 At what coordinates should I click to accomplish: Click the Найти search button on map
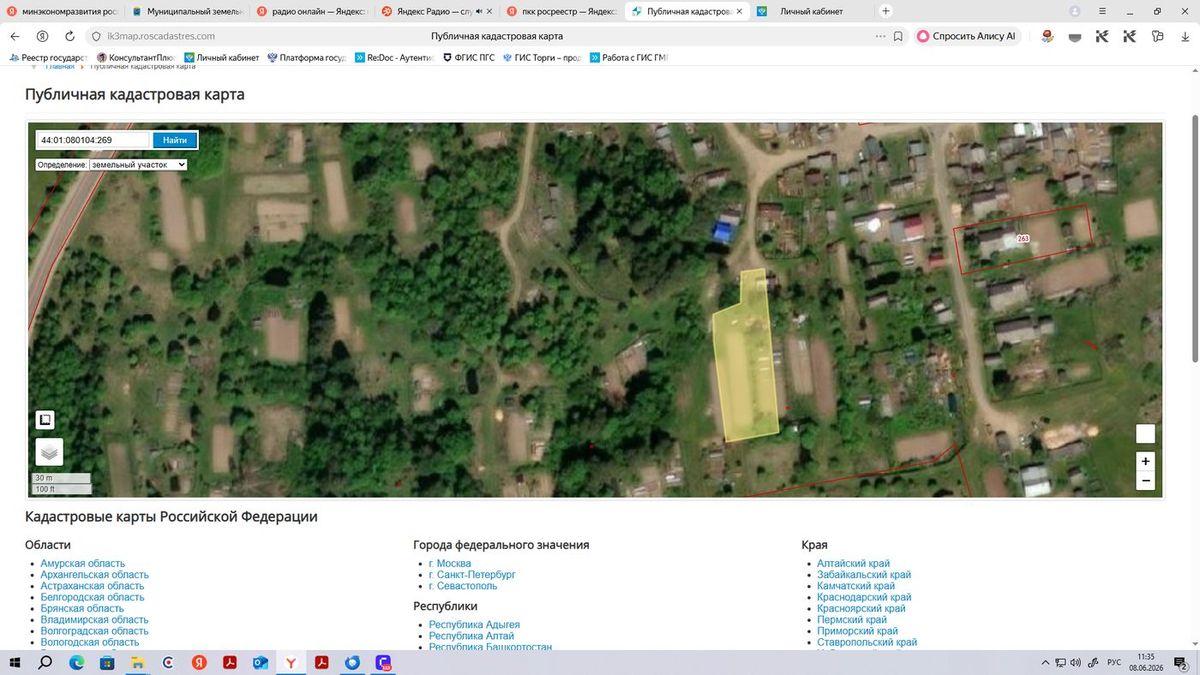coord(174,140)
